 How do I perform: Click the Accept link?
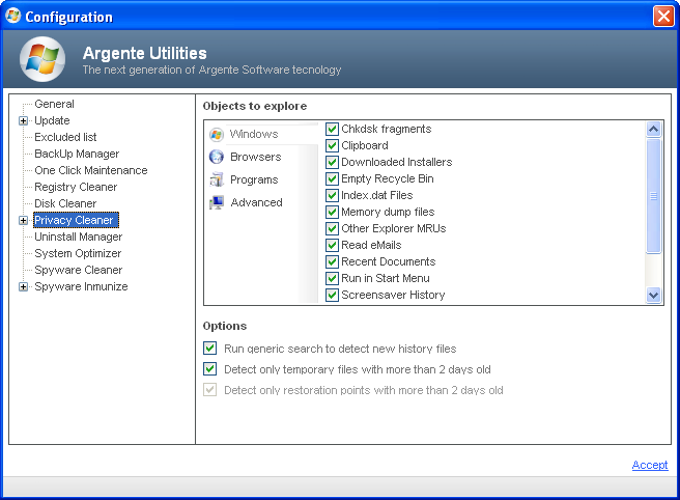coord(650,465)
